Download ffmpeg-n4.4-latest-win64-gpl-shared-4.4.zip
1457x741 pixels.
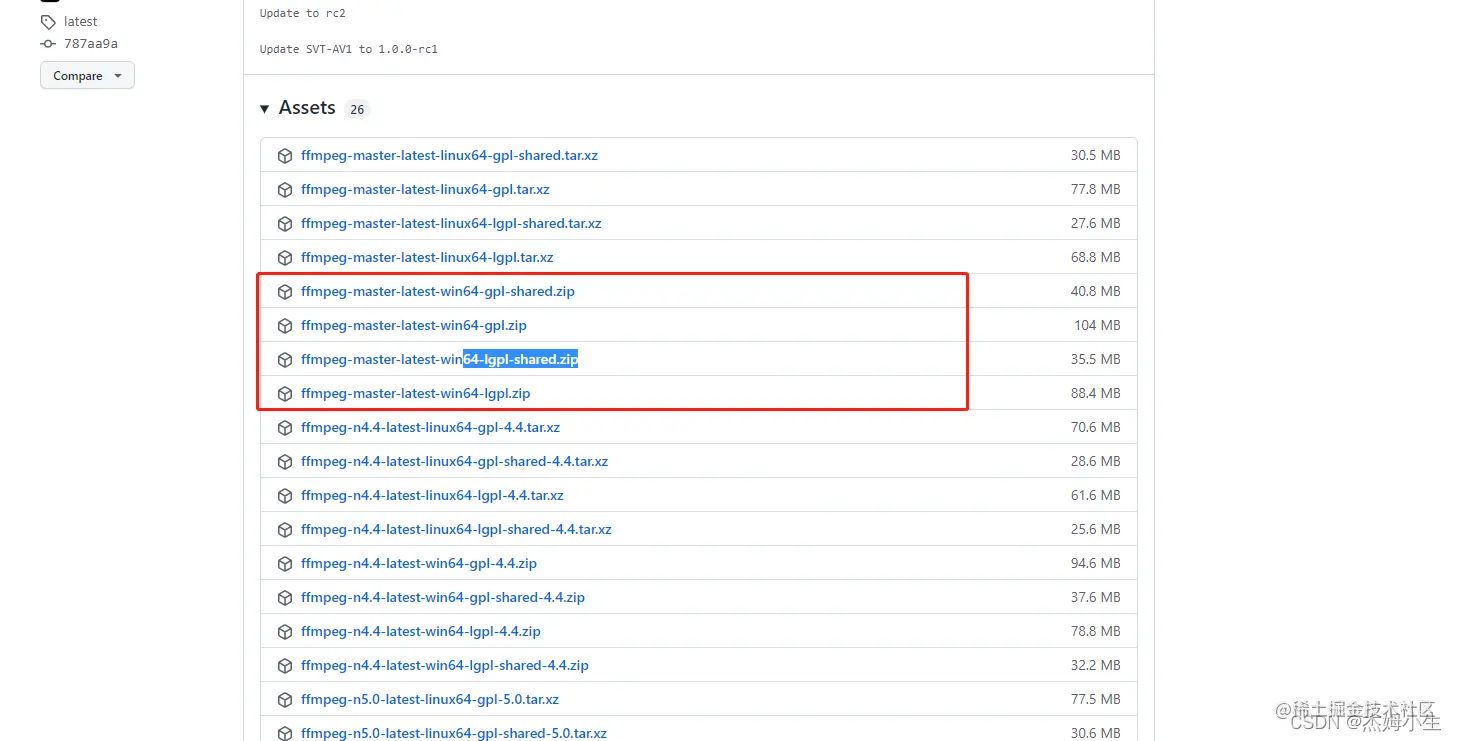pyautogui.click(x=443, y=598)
